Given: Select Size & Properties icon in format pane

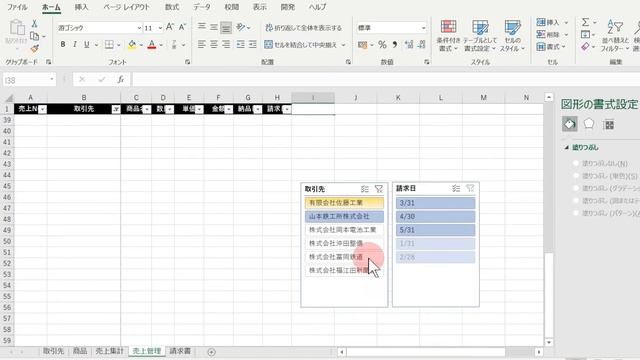Looking at the screenshot, I should coord(609,124).
